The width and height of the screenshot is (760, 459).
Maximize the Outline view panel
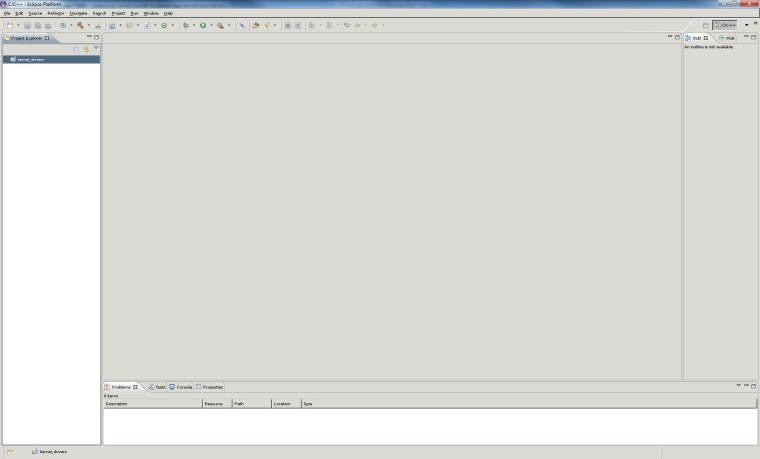pos(754,37)
